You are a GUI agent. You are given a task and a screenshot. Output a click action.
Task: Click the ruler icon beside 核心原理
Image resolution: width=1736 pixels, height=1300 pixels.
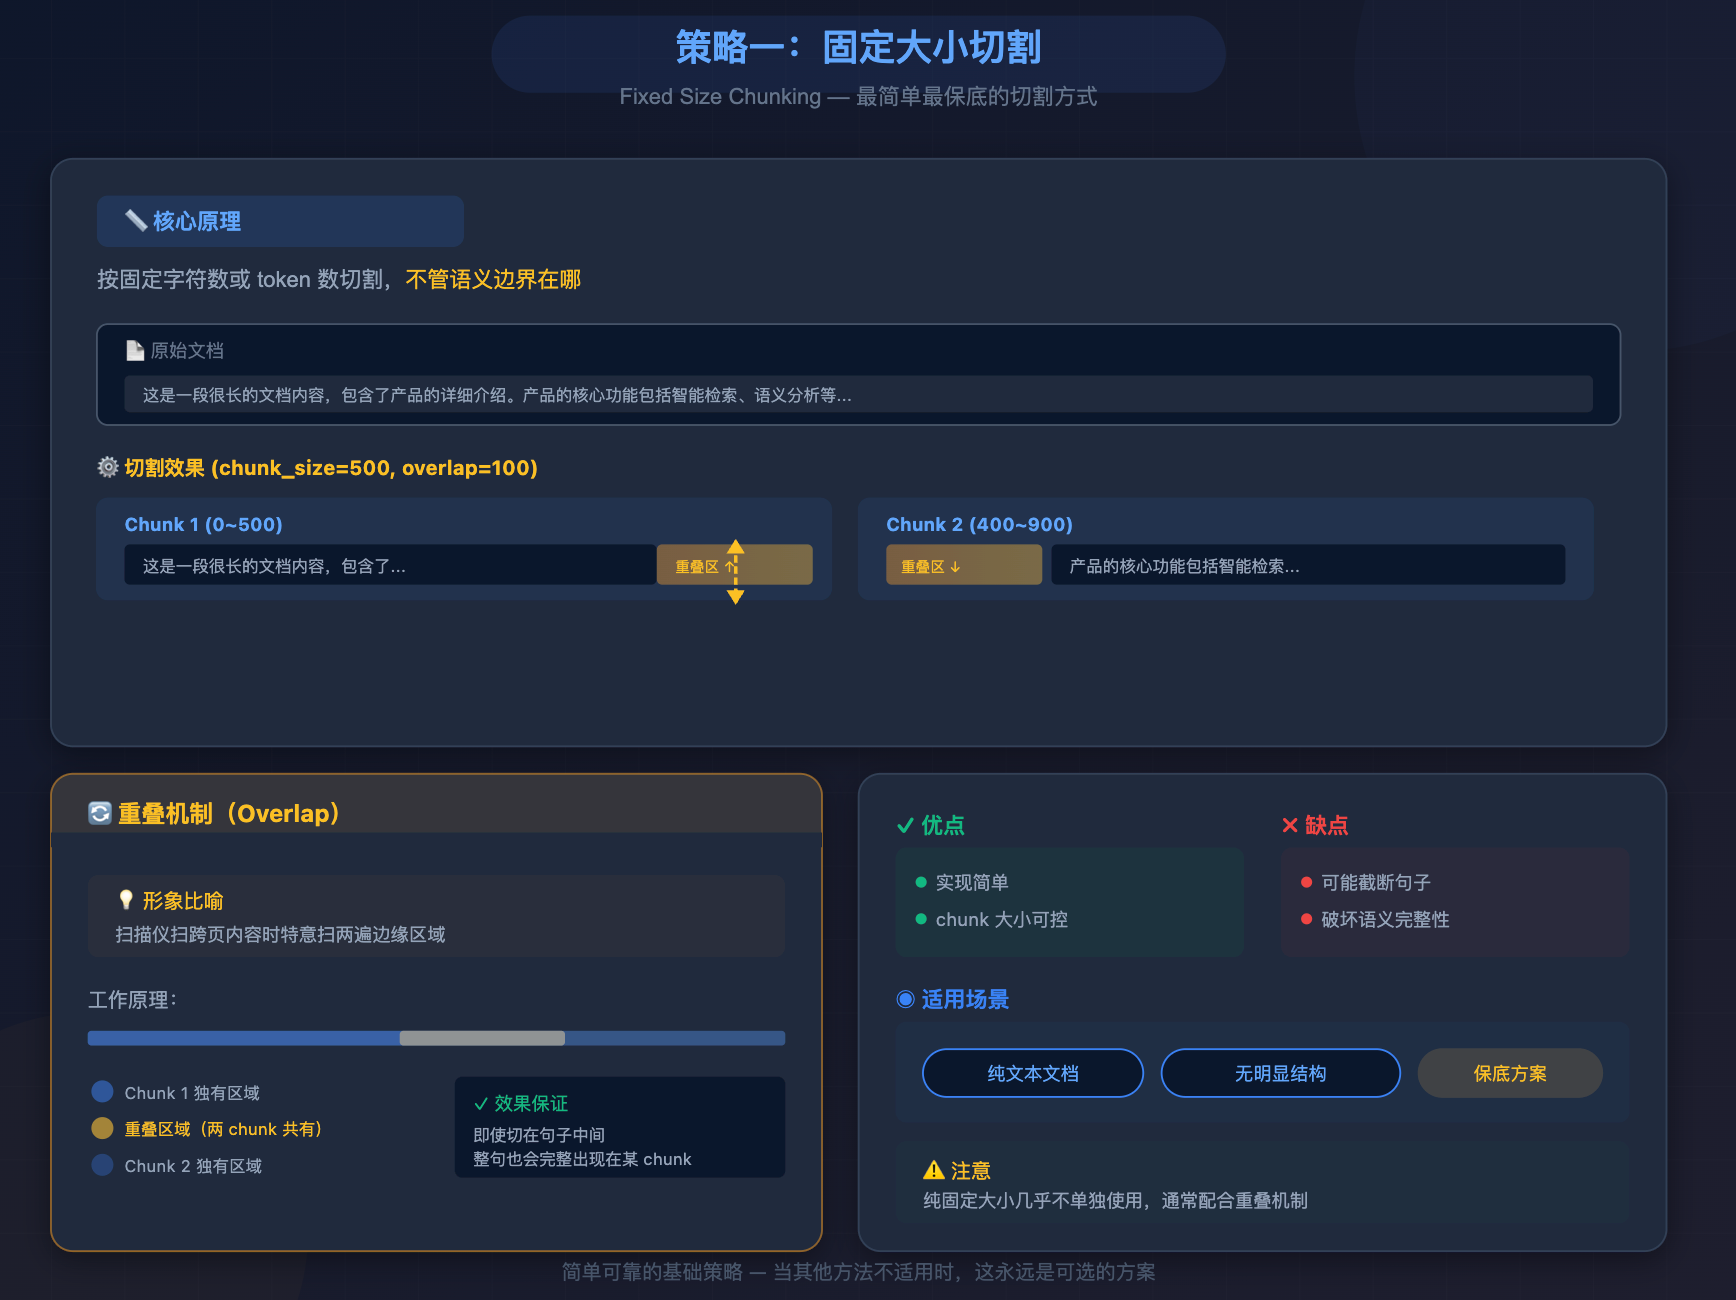coord(136,221)
